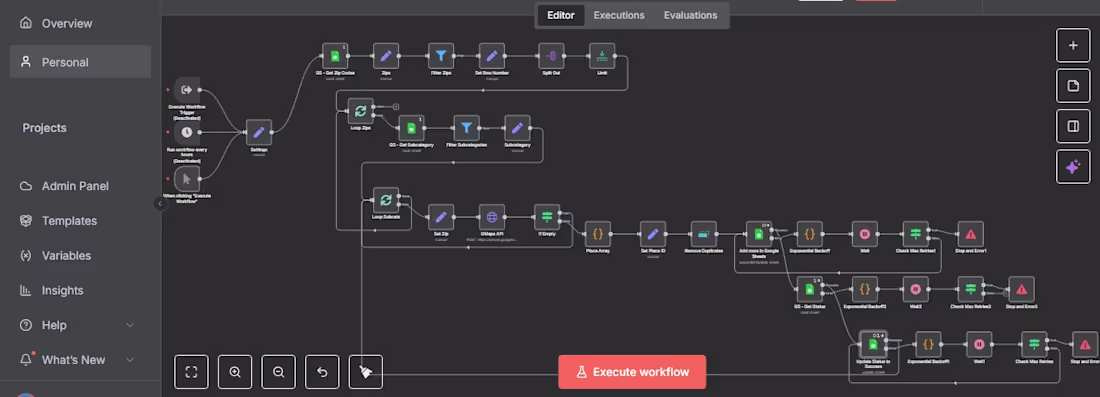Add a sticky note via canvas button
Viewport: 1100px width, 397px height.
pos(1073,86)
